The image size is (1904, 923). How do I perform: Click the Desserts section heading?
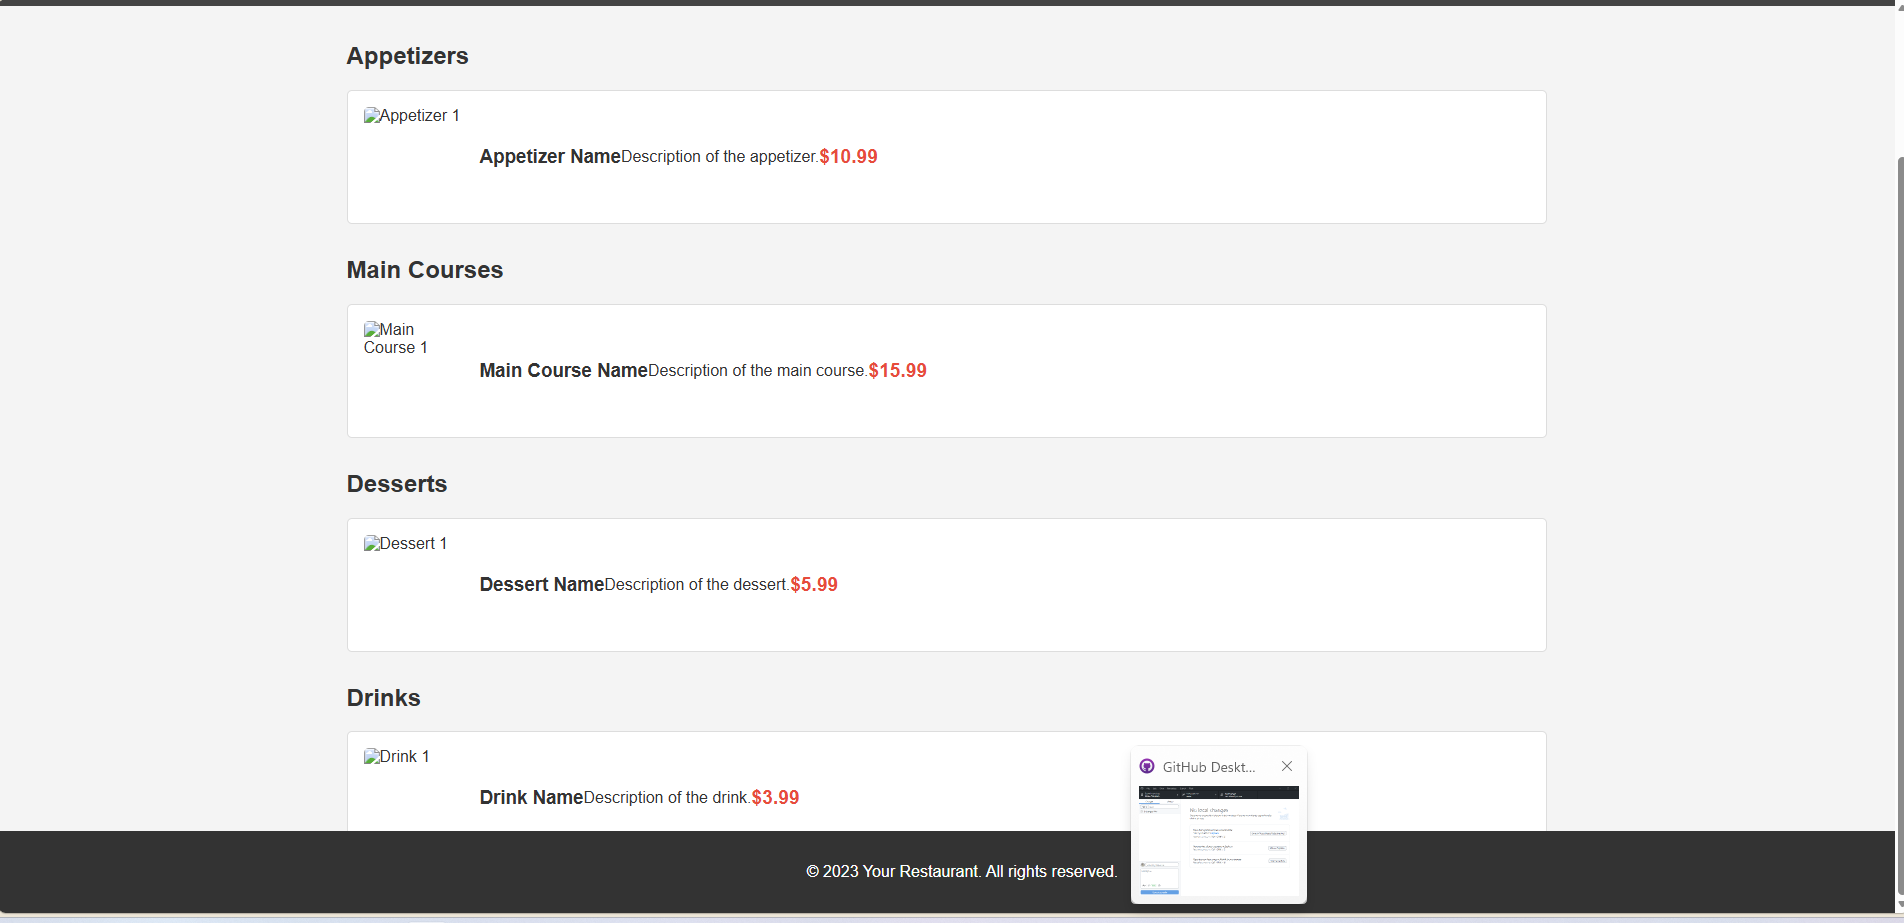[x=397, y=484]
